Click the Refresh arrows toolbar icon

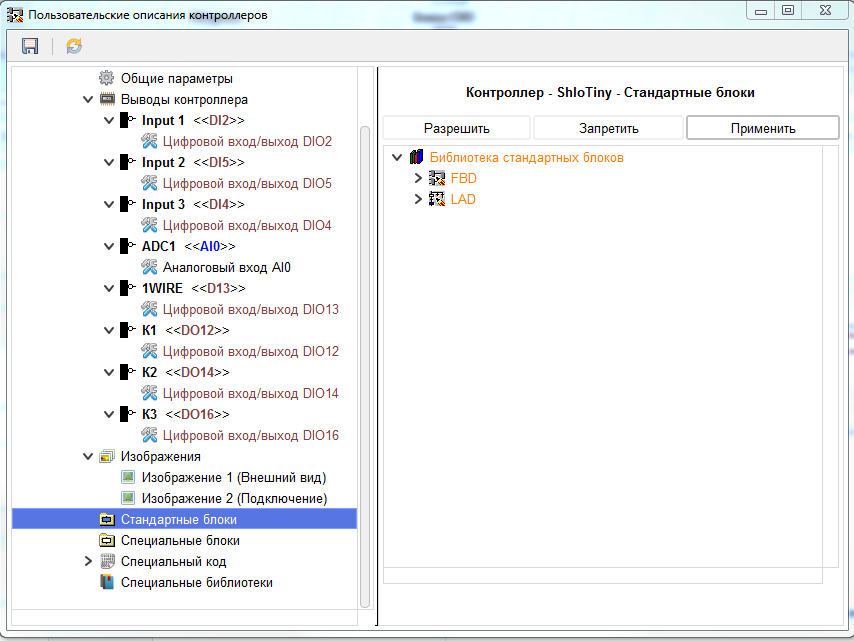[74, 46]
